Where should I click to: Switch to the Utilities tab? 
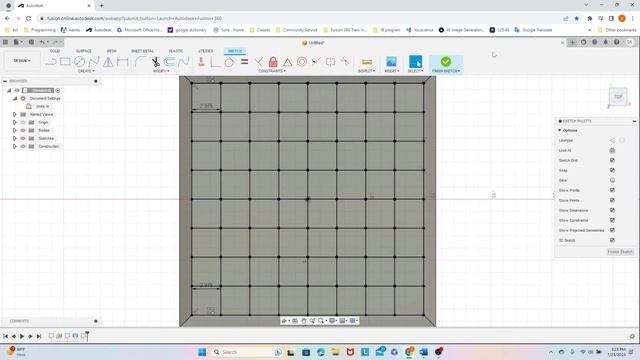205,51
